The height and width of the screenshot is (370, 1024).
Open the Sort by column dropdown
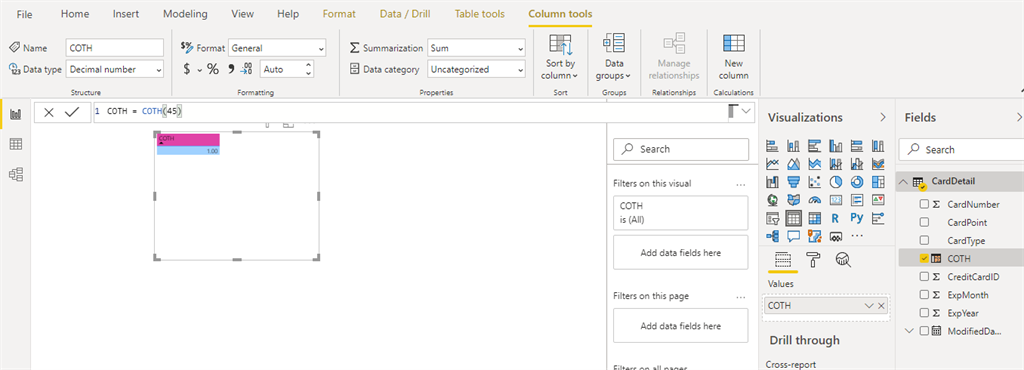pyautogui.click(x=560, y=57)
